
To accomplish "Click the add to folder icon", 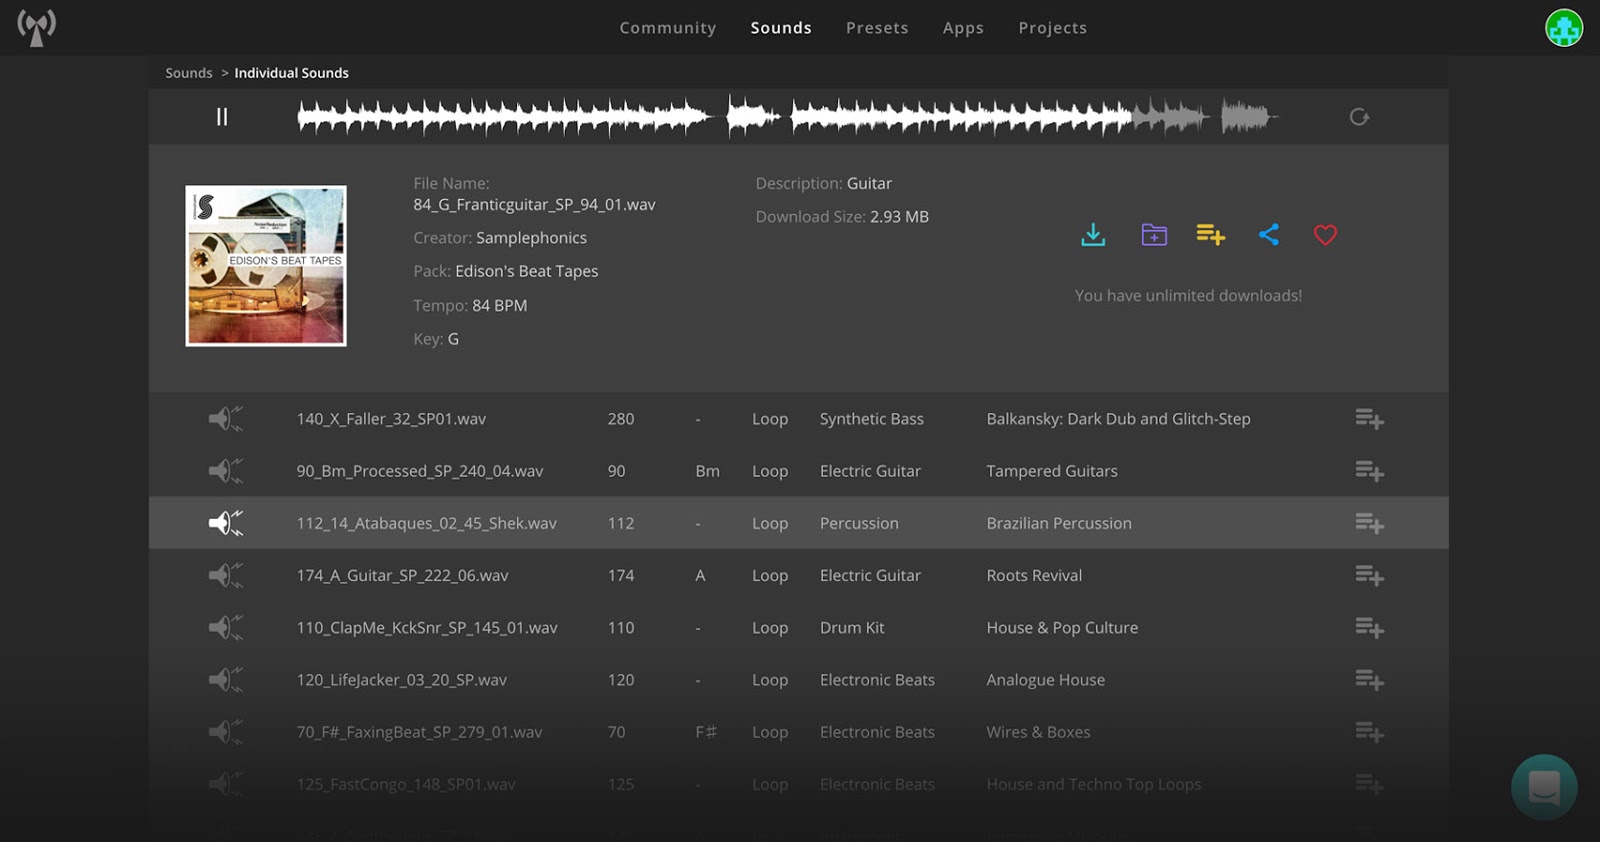I will [1154, 235].
